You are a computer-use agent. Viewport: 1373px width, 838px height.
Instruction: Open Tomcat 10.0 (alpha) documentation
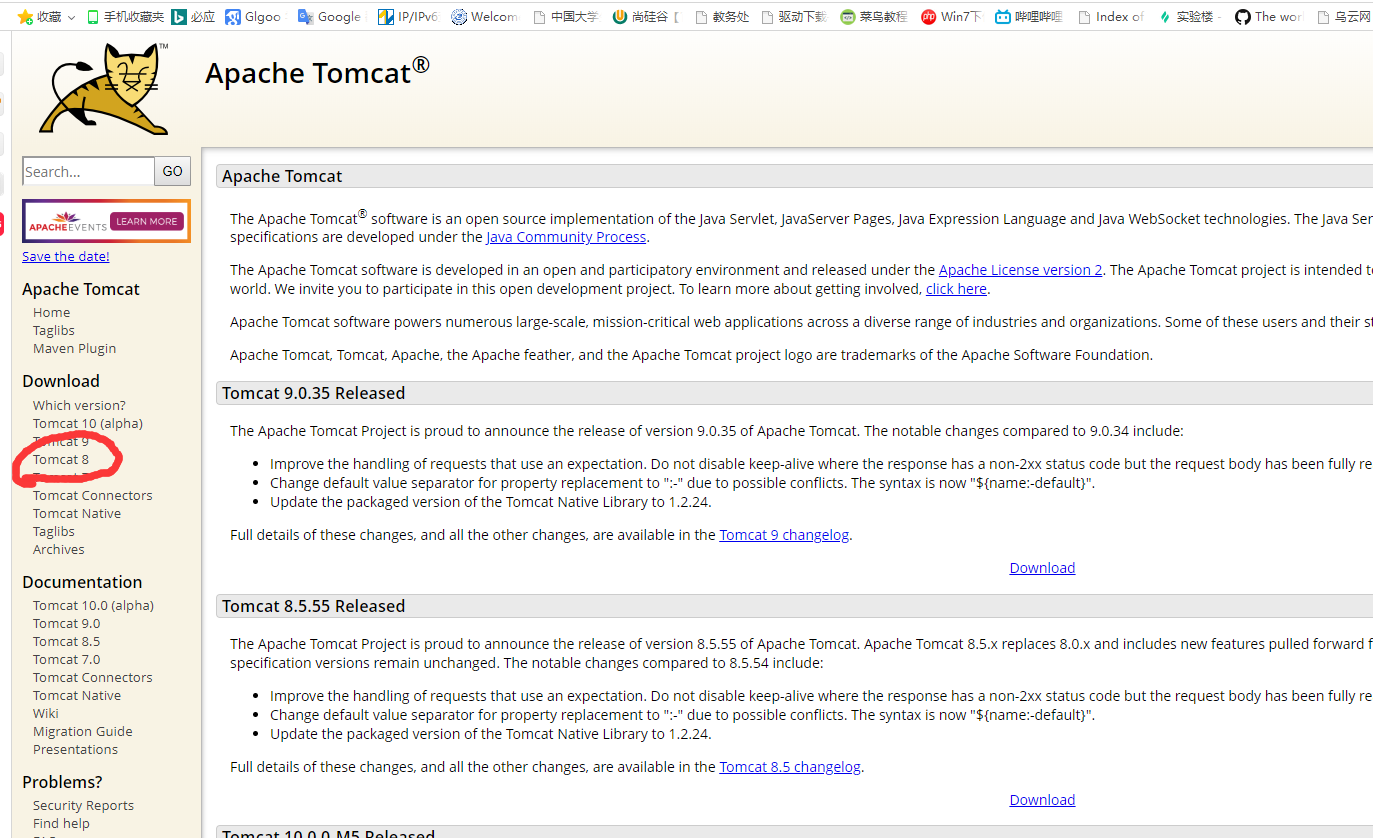click(x=94, y=605)
